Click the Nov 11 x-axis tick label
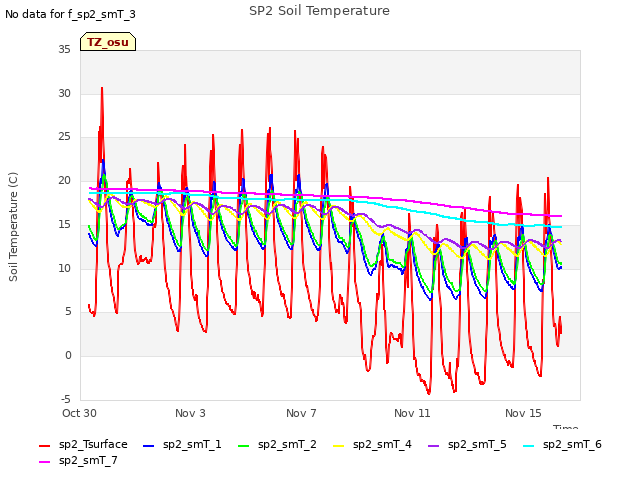Screen dimensions: 640x480 [412, 413]
